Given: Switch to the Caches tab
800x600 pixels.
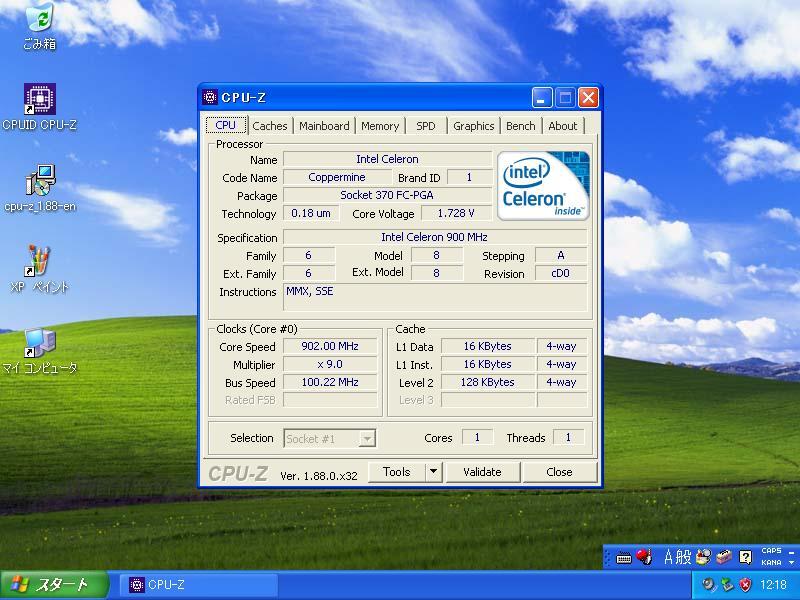Looking at the screenshot, I should point(270,126).
